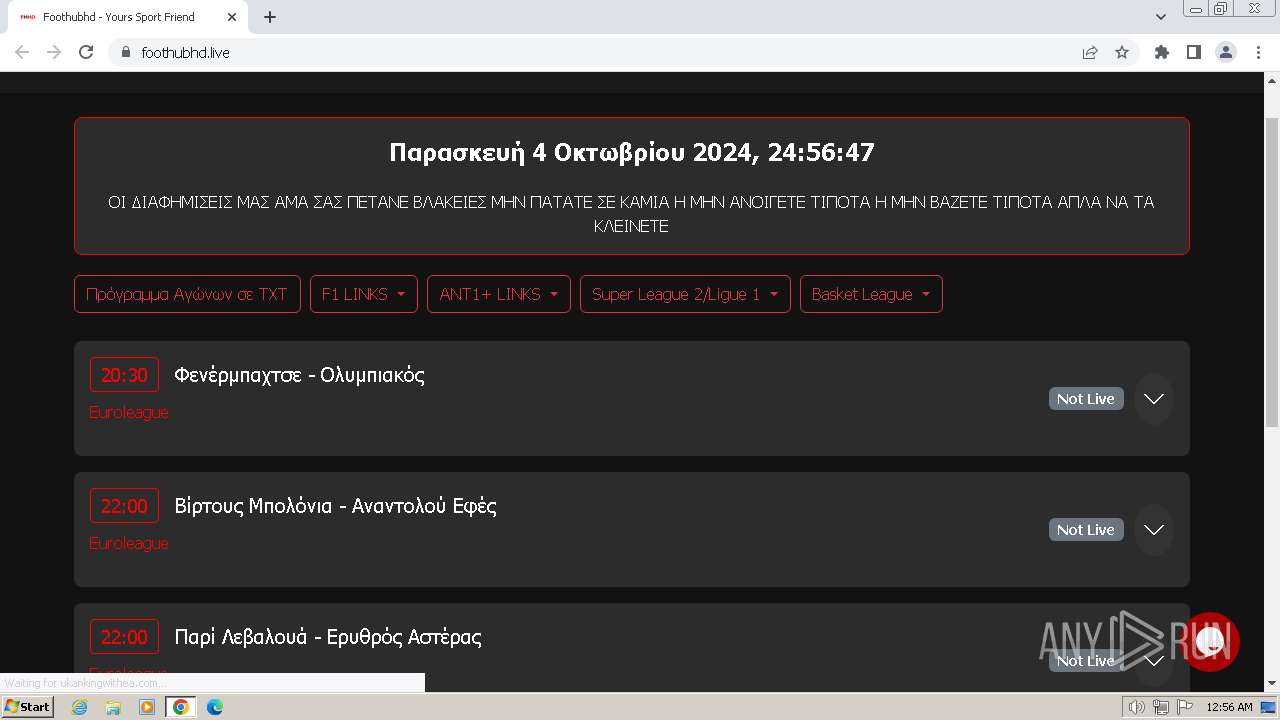Reload the foothubhd.live page
1280x720 pixels.
click(x=86, y=52)
